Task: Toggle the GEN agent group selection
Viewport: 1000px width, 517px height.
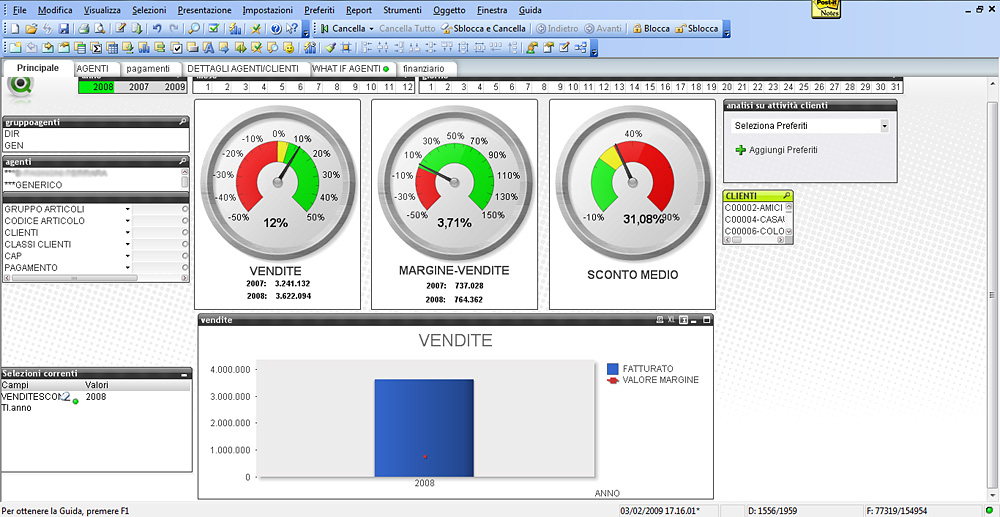Action: 14,145
